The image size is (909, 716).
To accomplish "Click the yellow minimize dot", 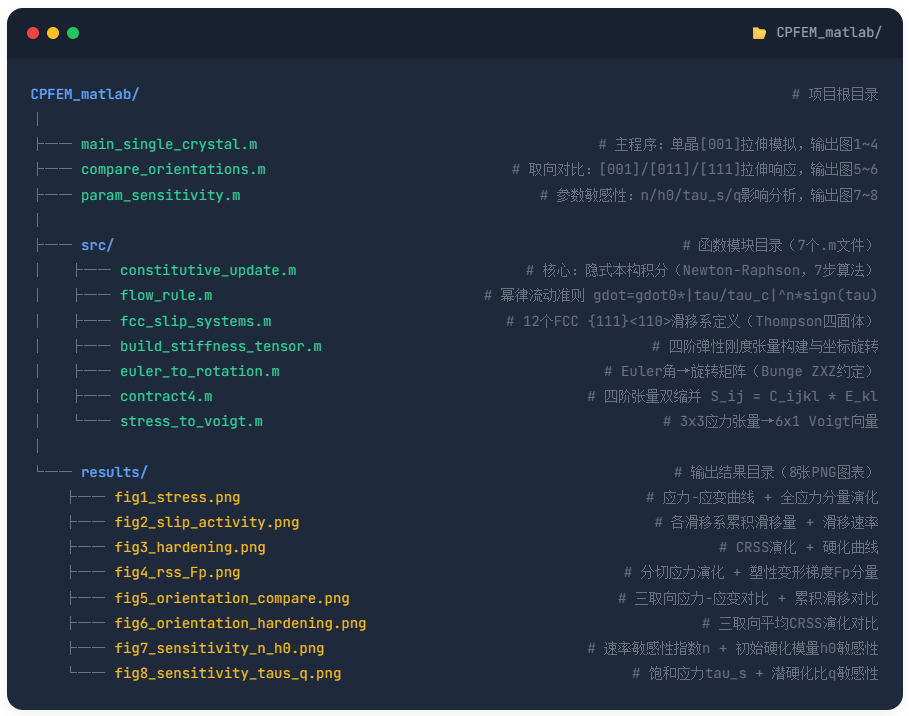I will tap(53, 33).
